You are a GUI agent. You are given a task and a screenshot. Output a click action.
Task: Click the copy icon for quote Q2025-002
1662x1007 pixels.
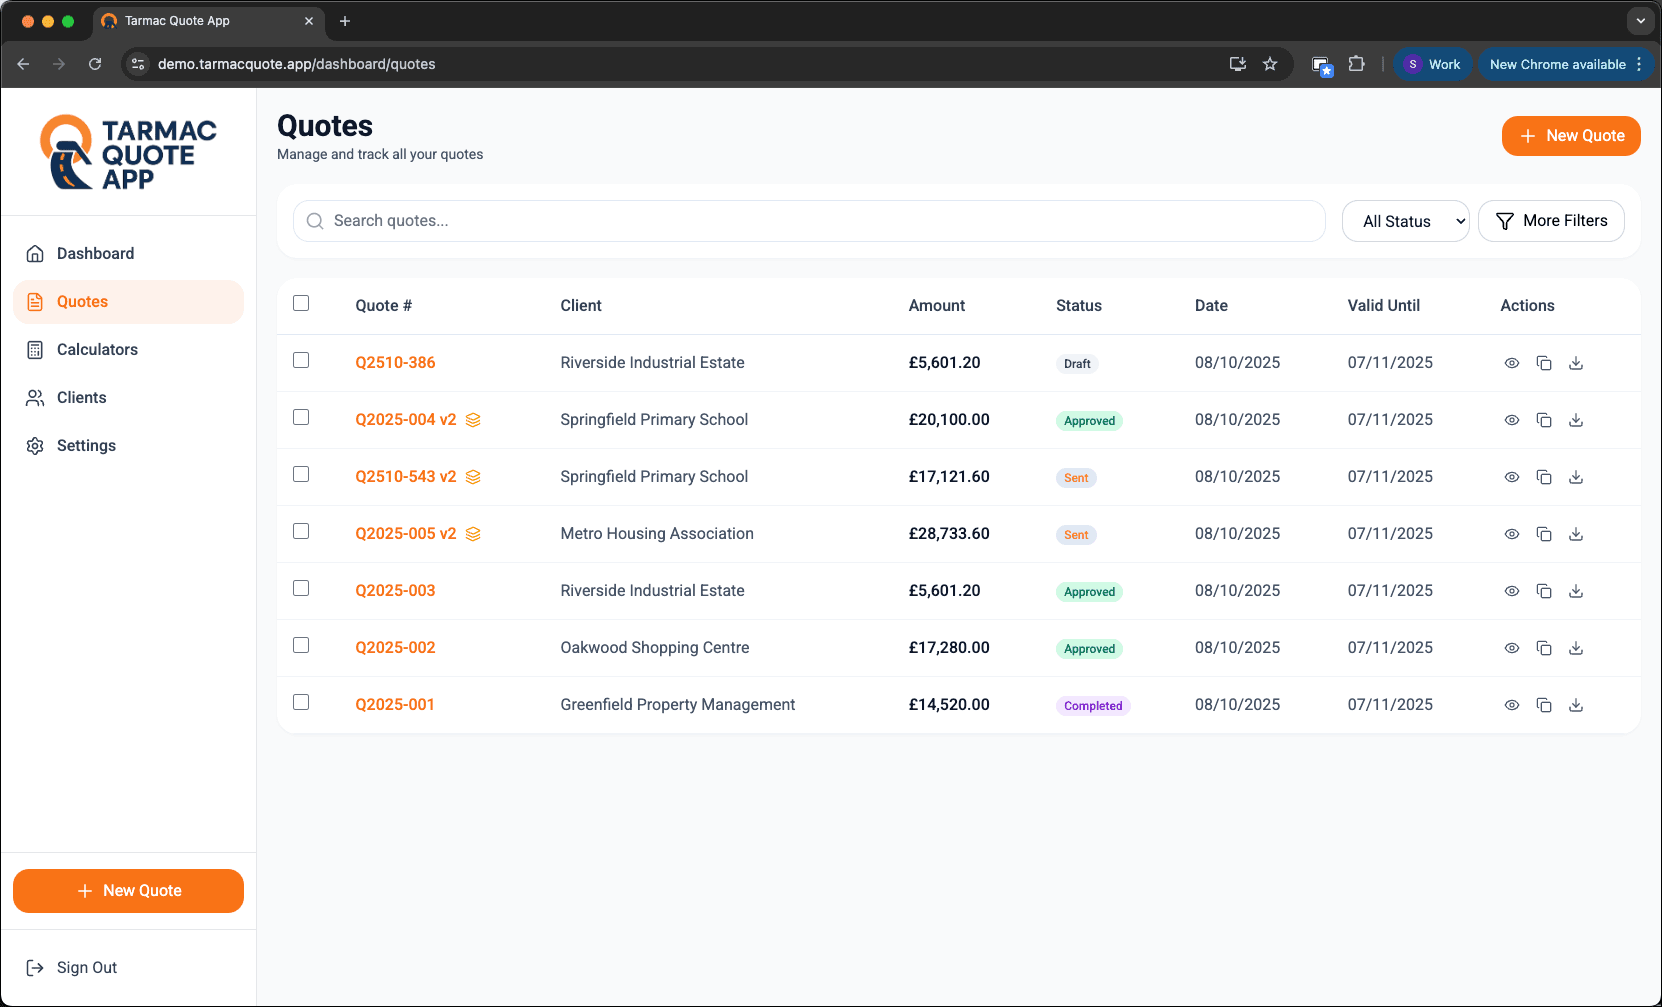point(1543,648)
